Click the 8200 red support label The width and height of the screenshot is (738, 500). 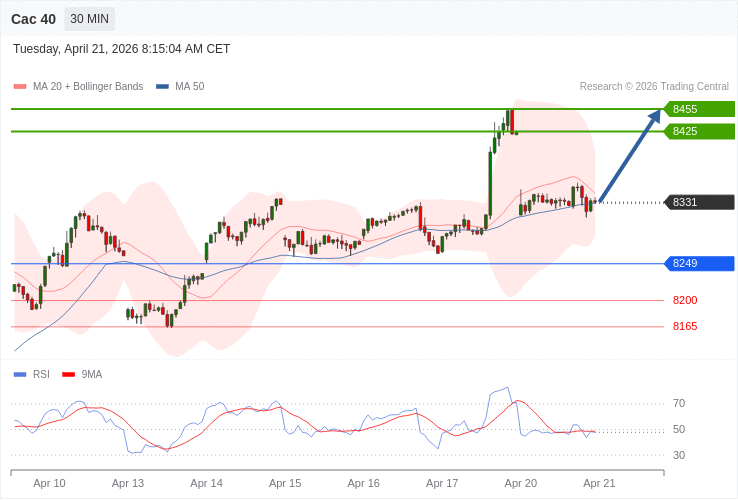pos(685,300)
